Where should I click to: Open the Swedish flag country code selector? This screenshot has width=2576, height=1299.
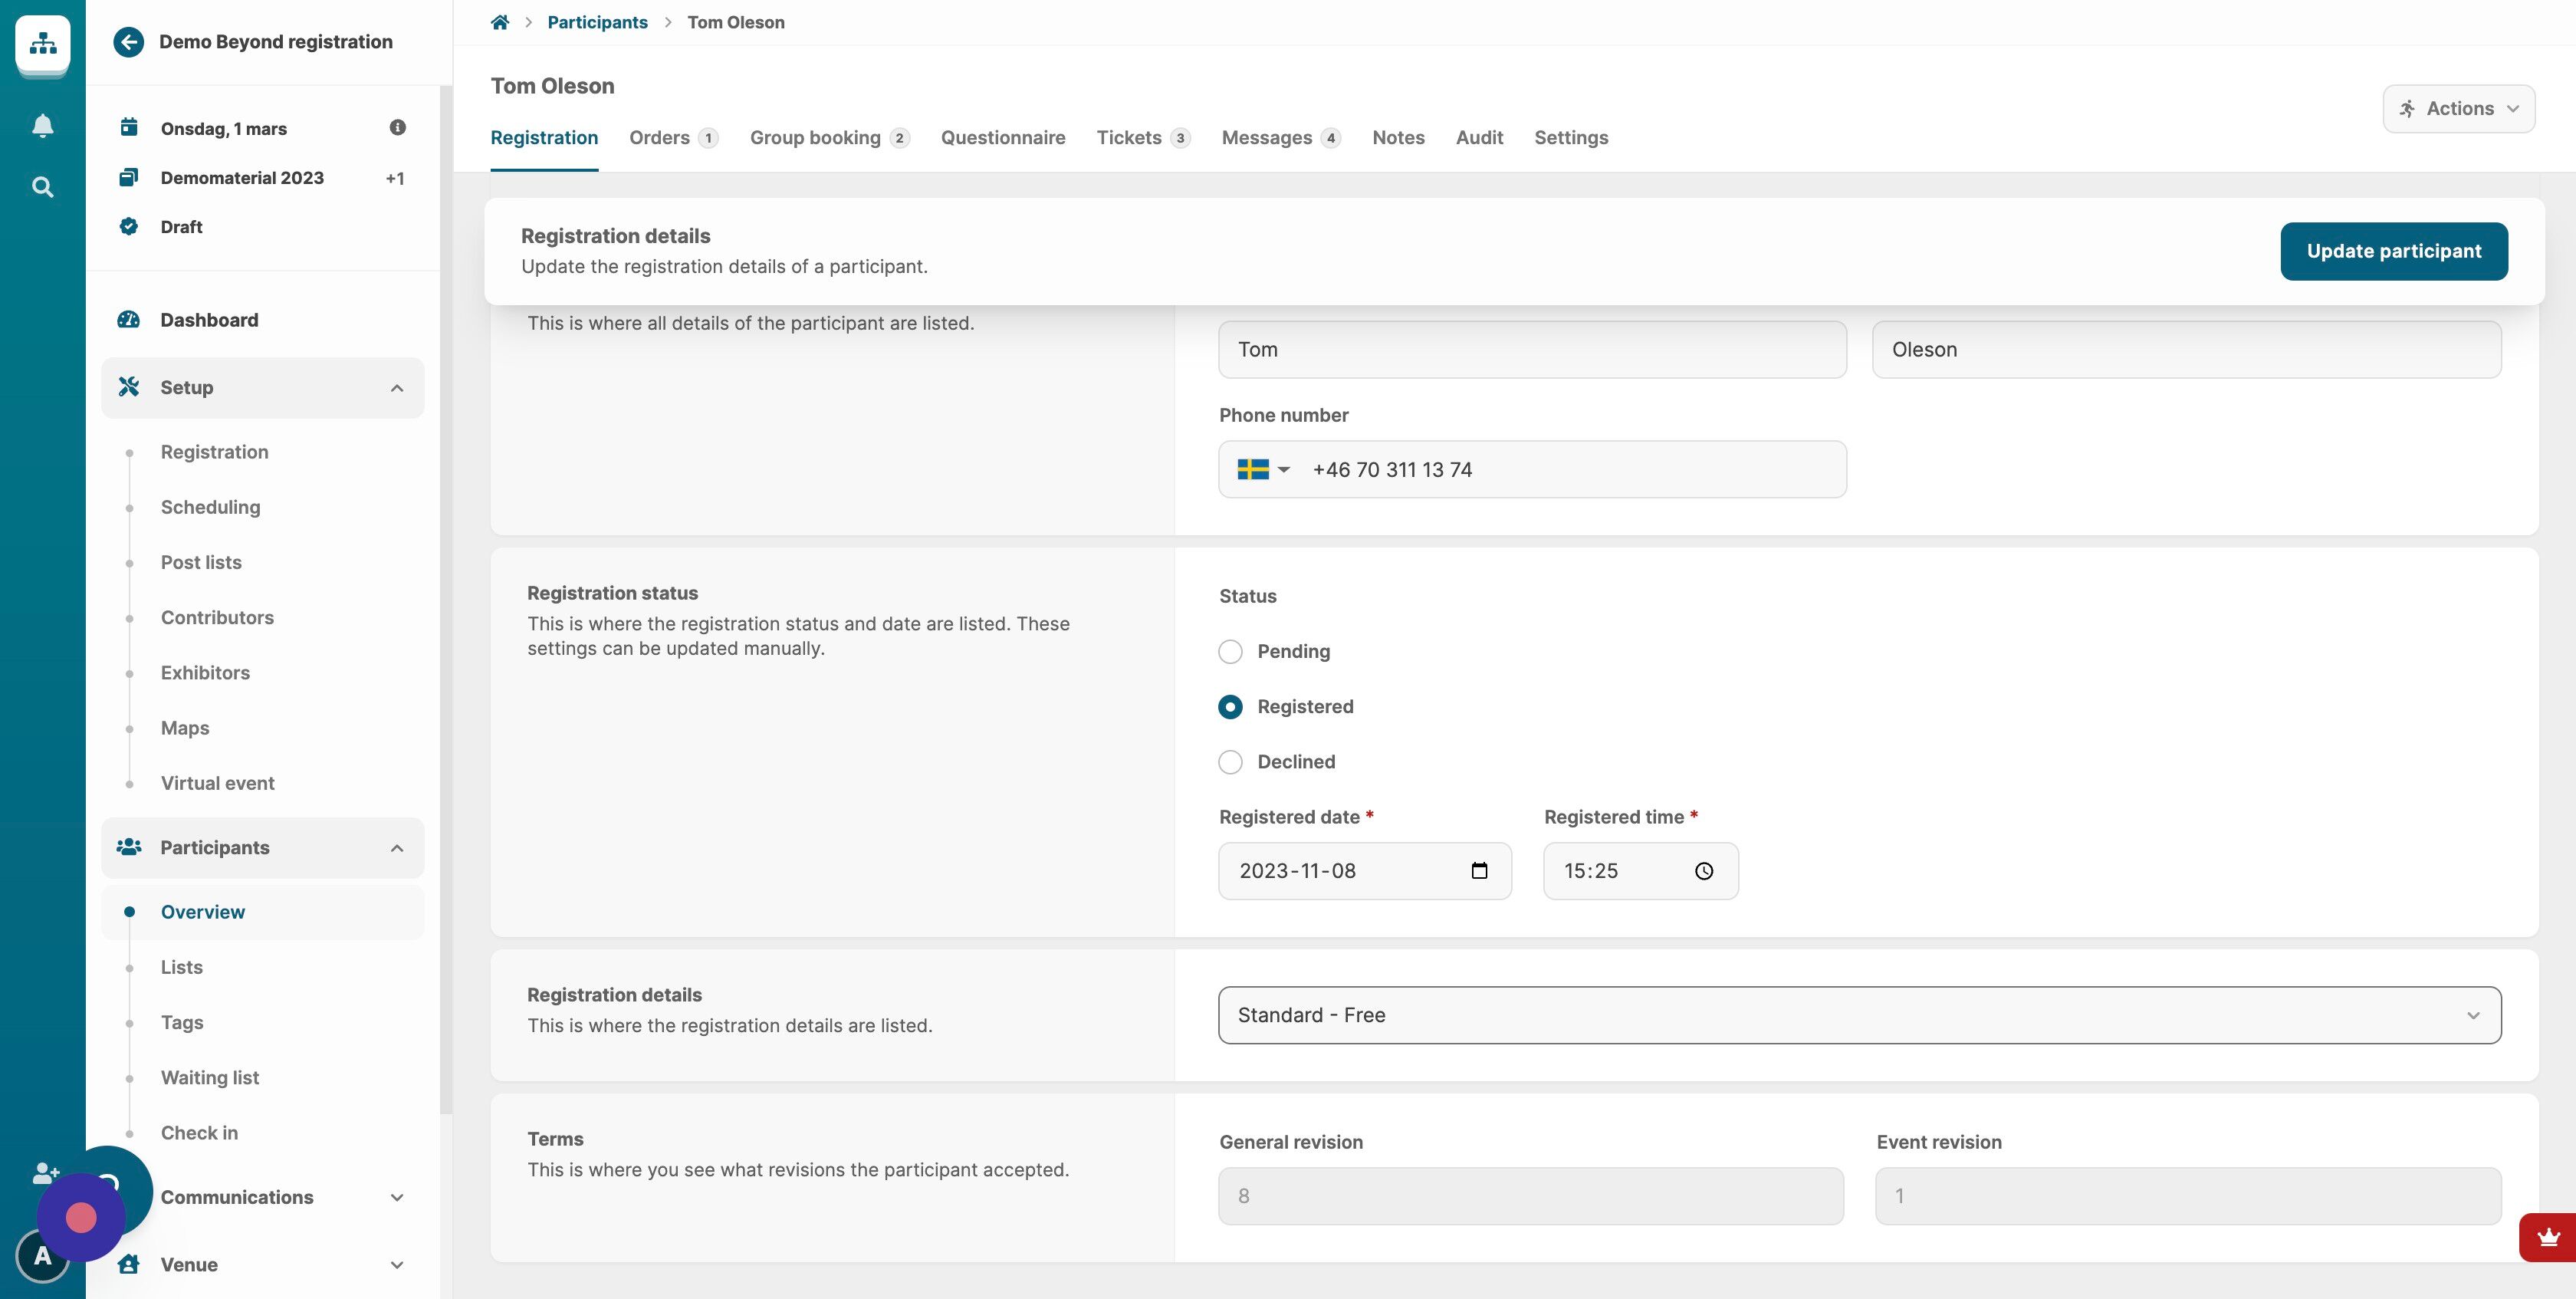(1263, 470)
